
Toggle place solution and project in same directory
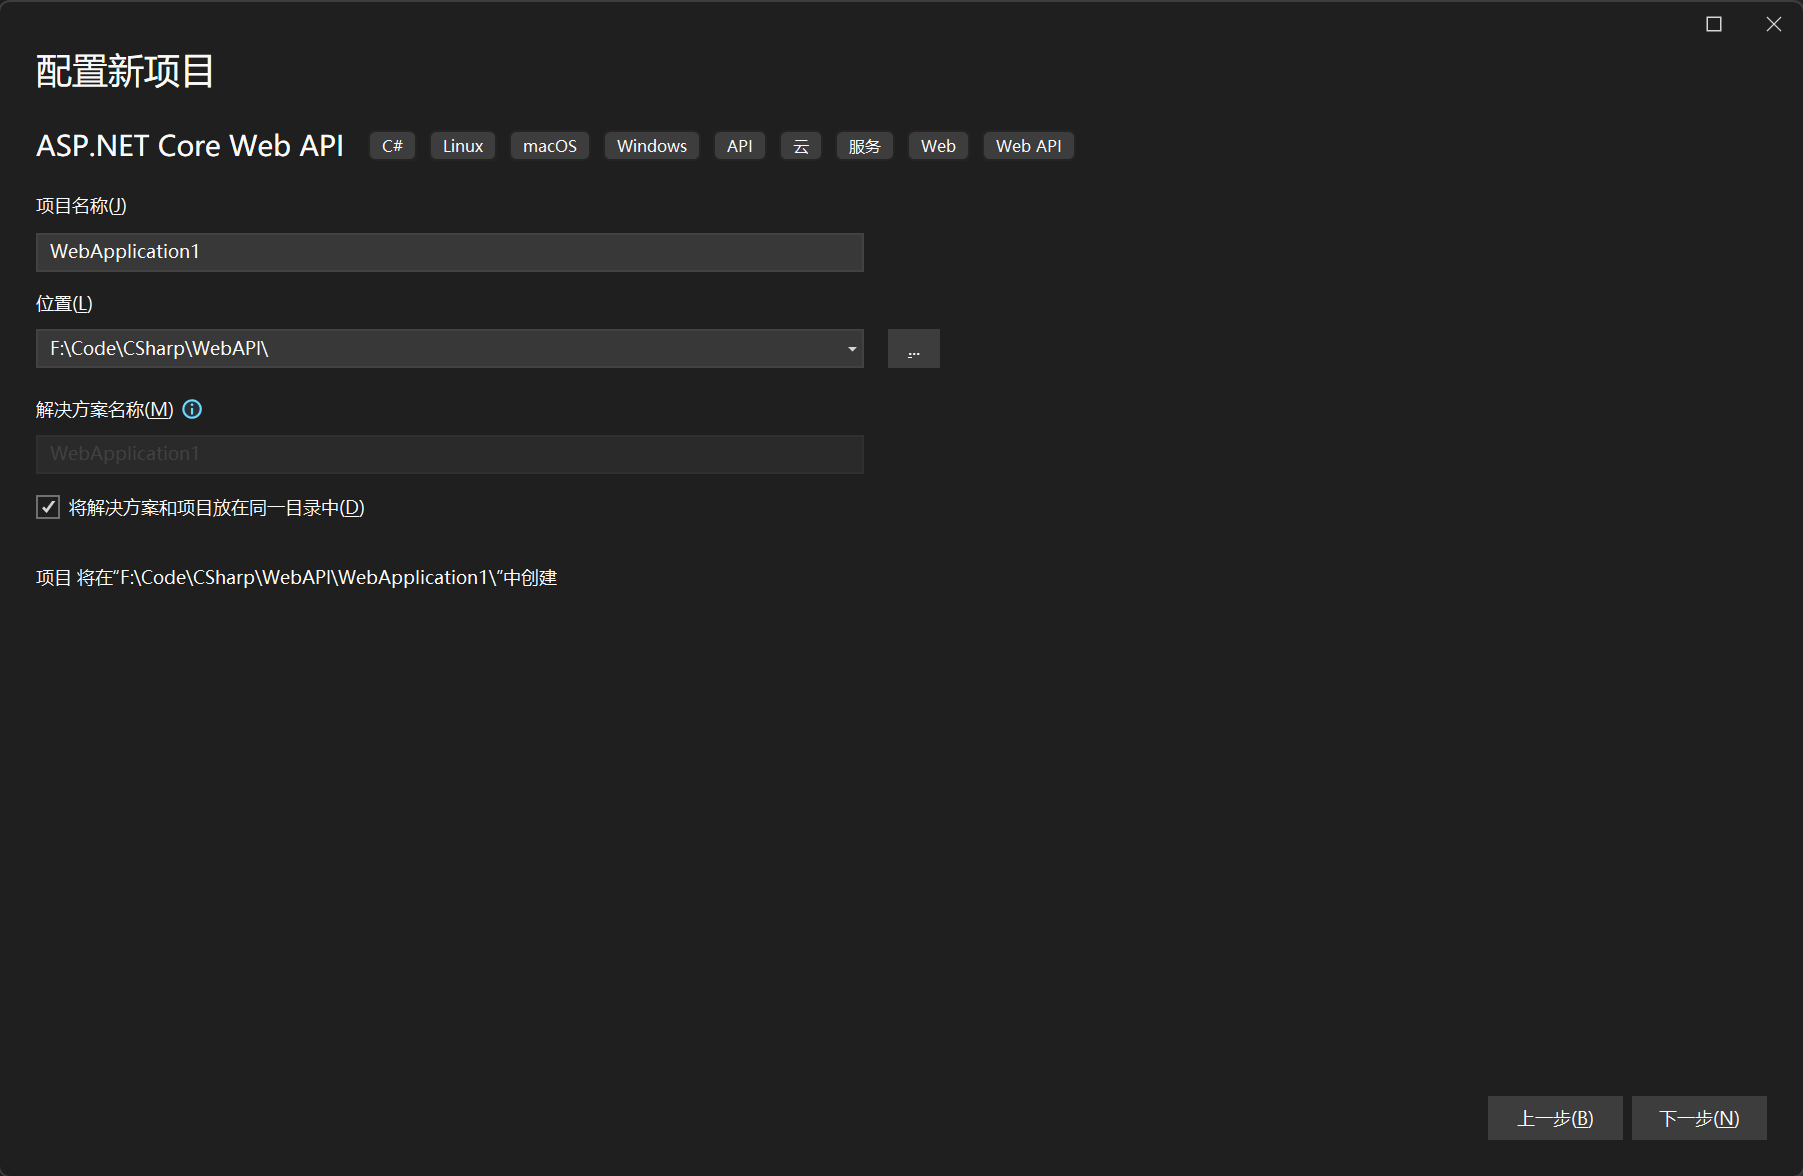(x=48, y=507)
